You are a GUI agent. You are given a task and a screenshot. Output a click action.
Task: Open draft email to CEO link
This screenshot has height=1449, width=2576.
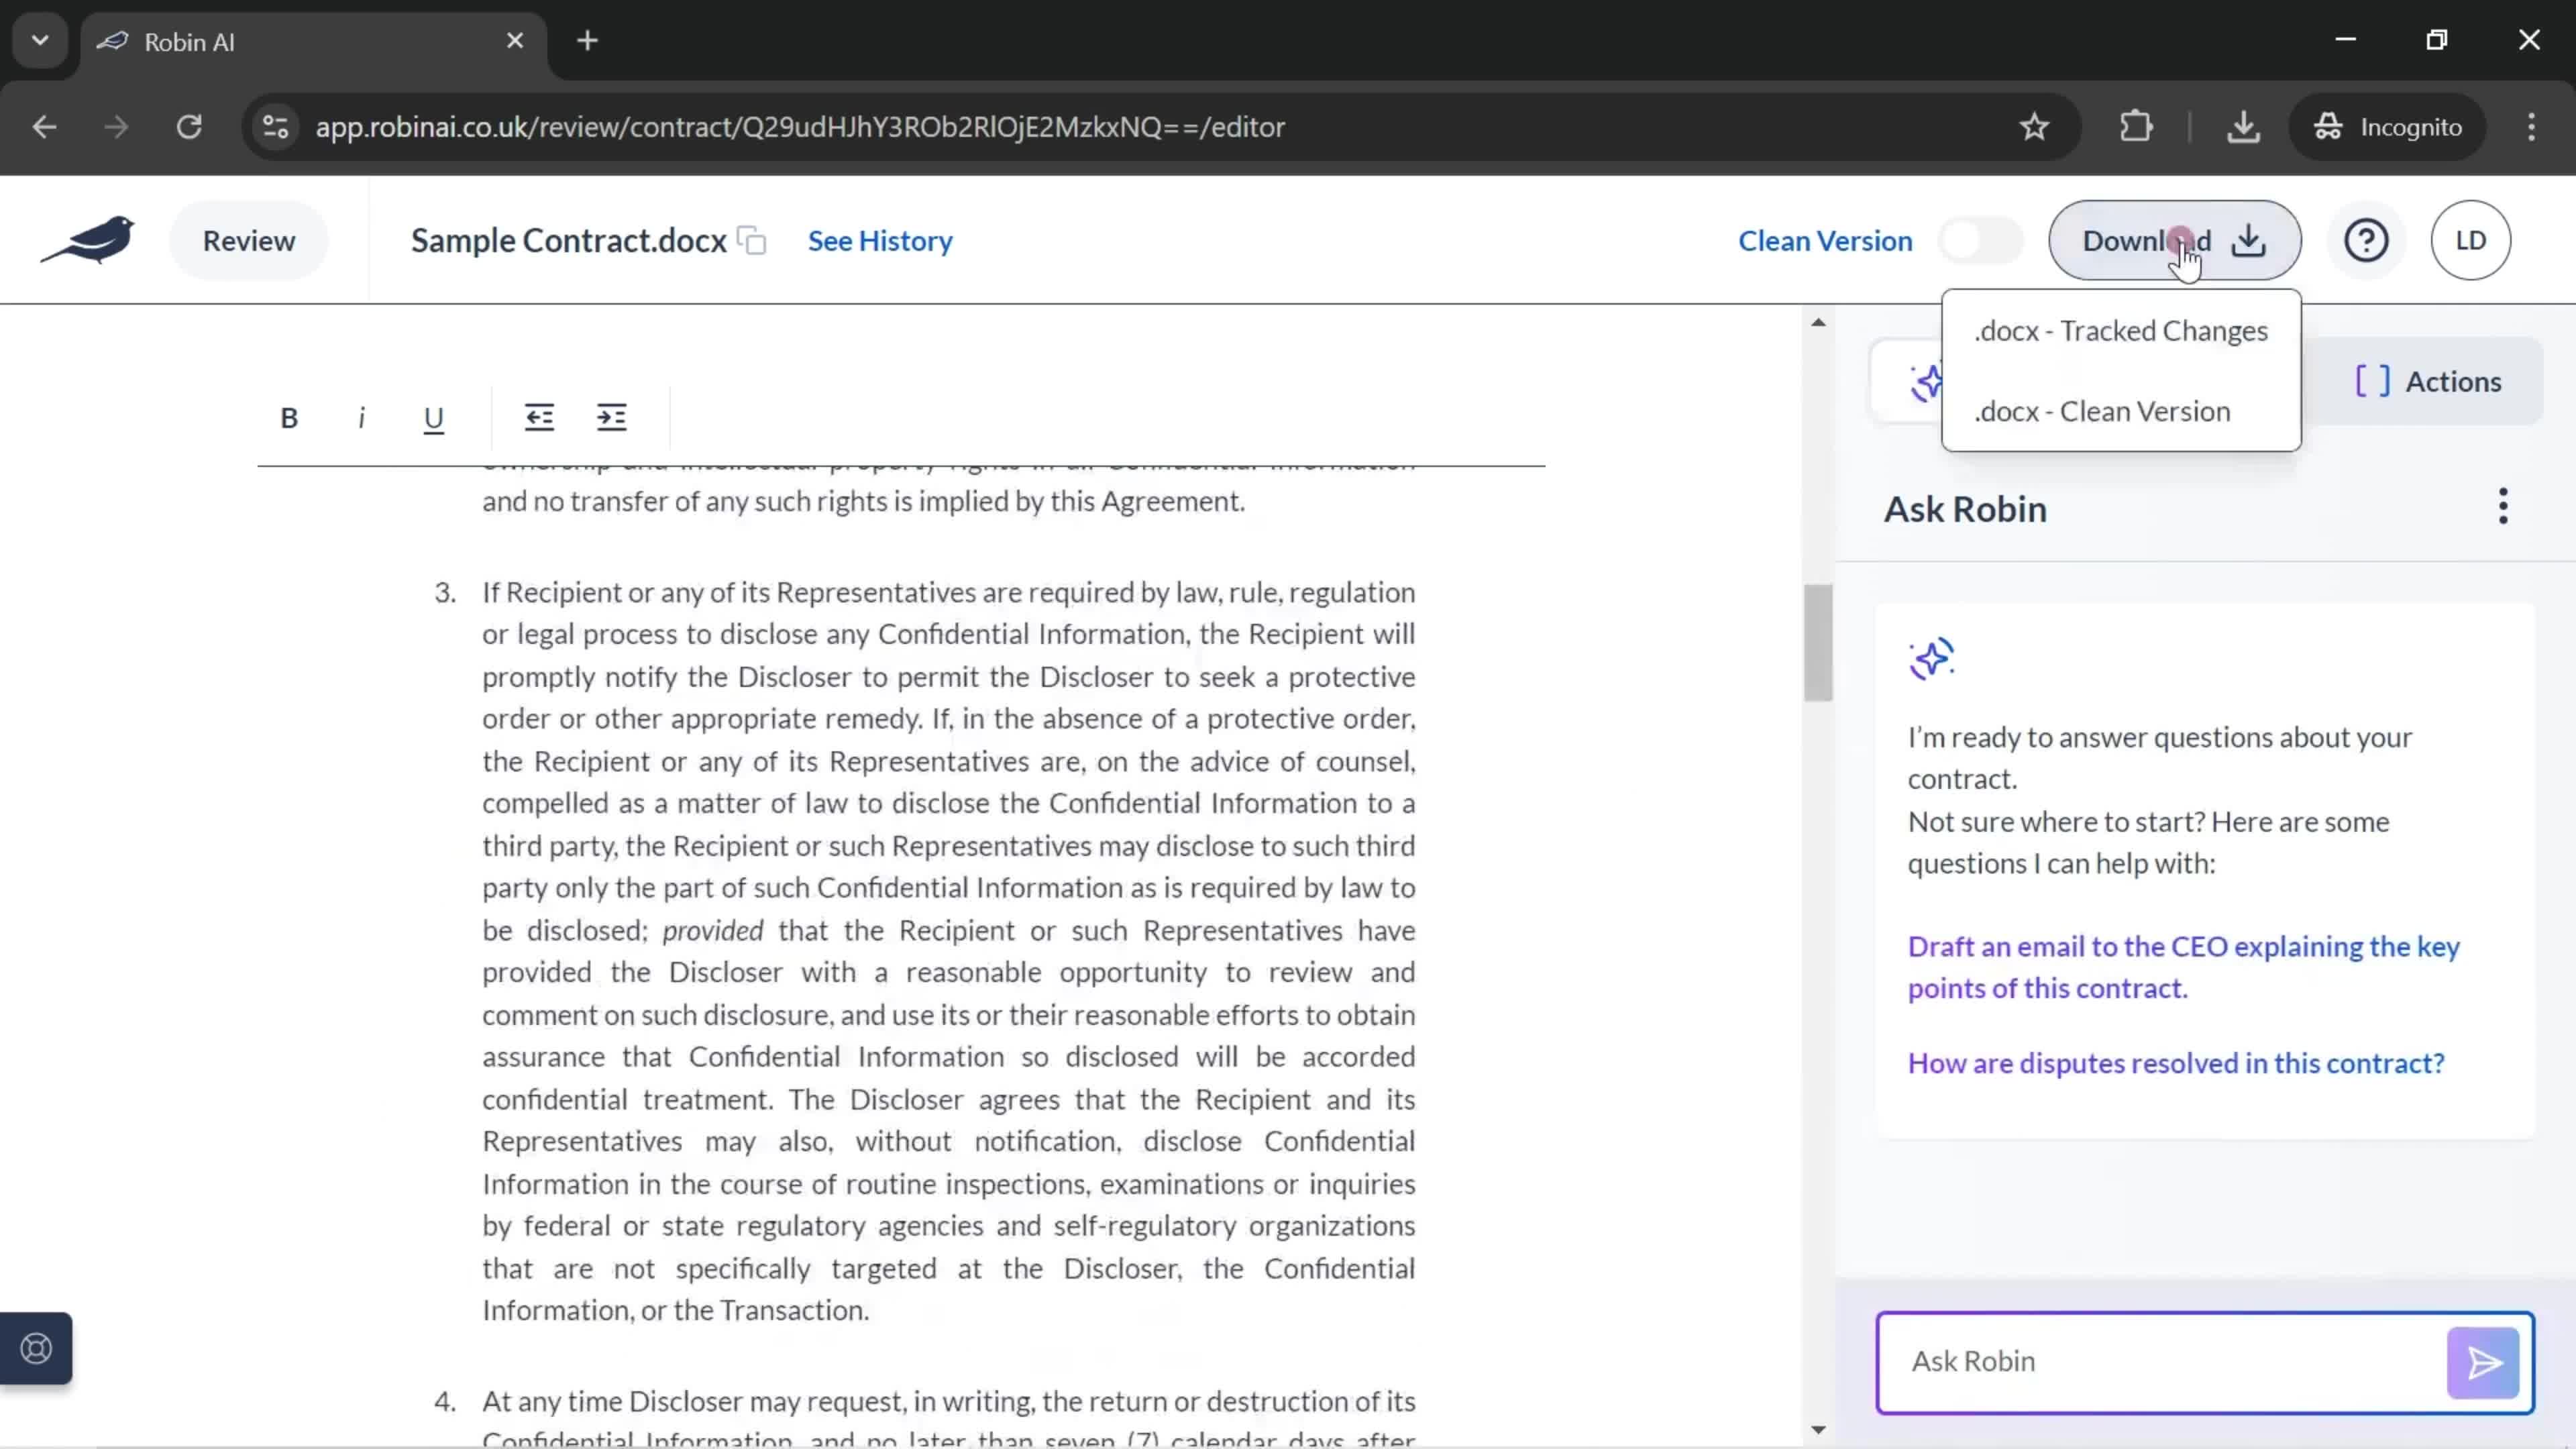tap(2185, 966)
